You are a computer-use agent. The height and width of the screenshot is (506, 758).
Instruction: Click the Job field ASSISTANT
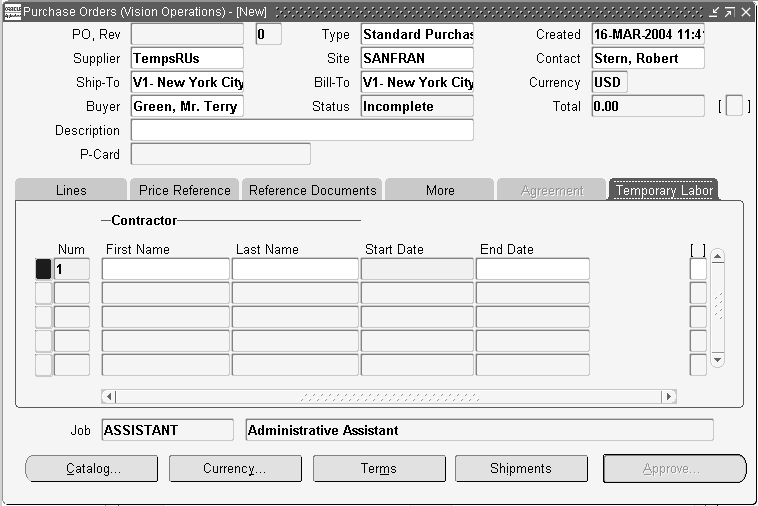167,430
